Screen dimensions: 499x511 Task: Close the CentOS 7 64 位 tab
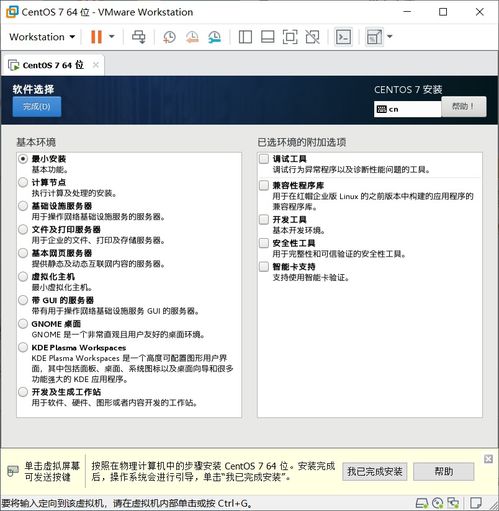click(x=96, y=65)
